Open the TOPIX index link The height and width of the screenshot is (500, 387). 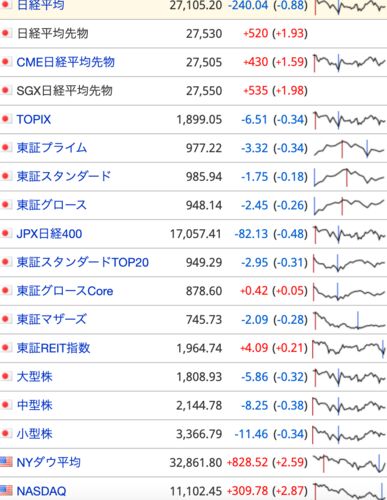click(34, 119)
